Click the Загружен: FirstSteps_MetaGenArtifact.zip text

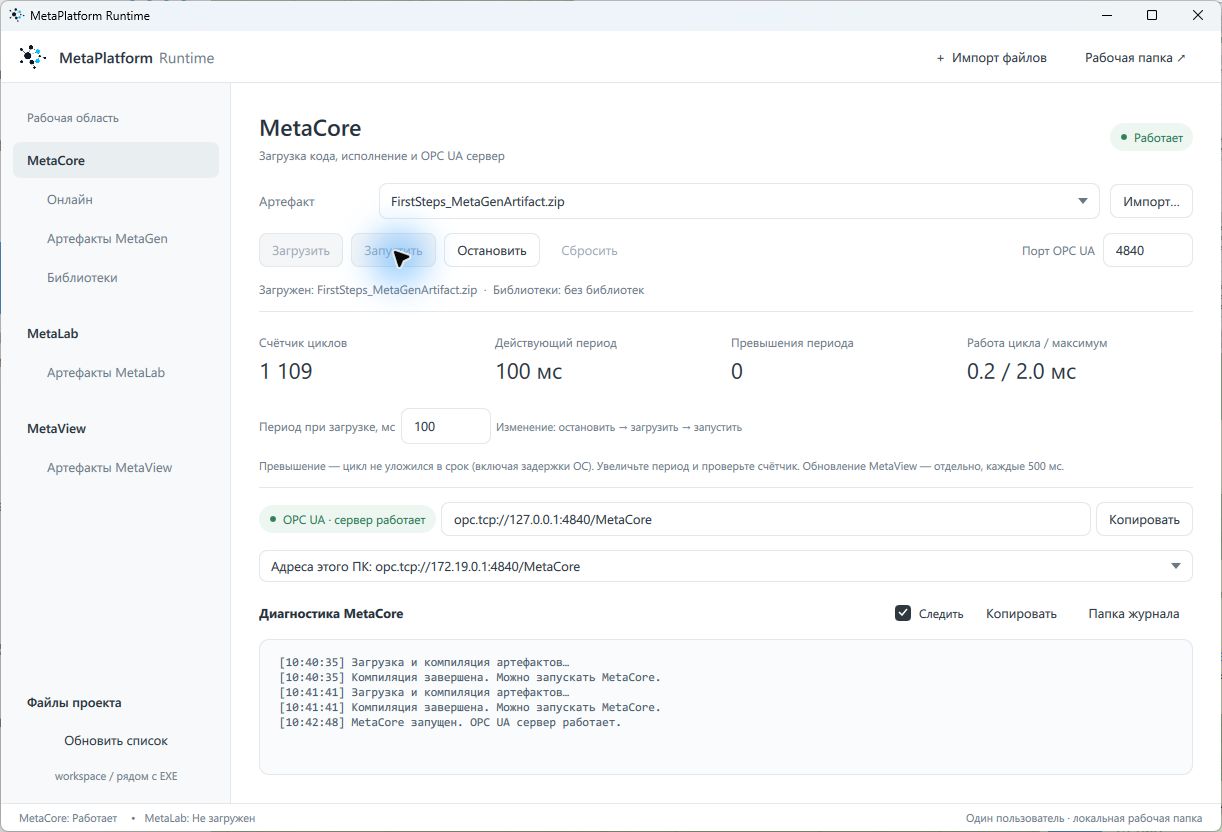point(368,290)
